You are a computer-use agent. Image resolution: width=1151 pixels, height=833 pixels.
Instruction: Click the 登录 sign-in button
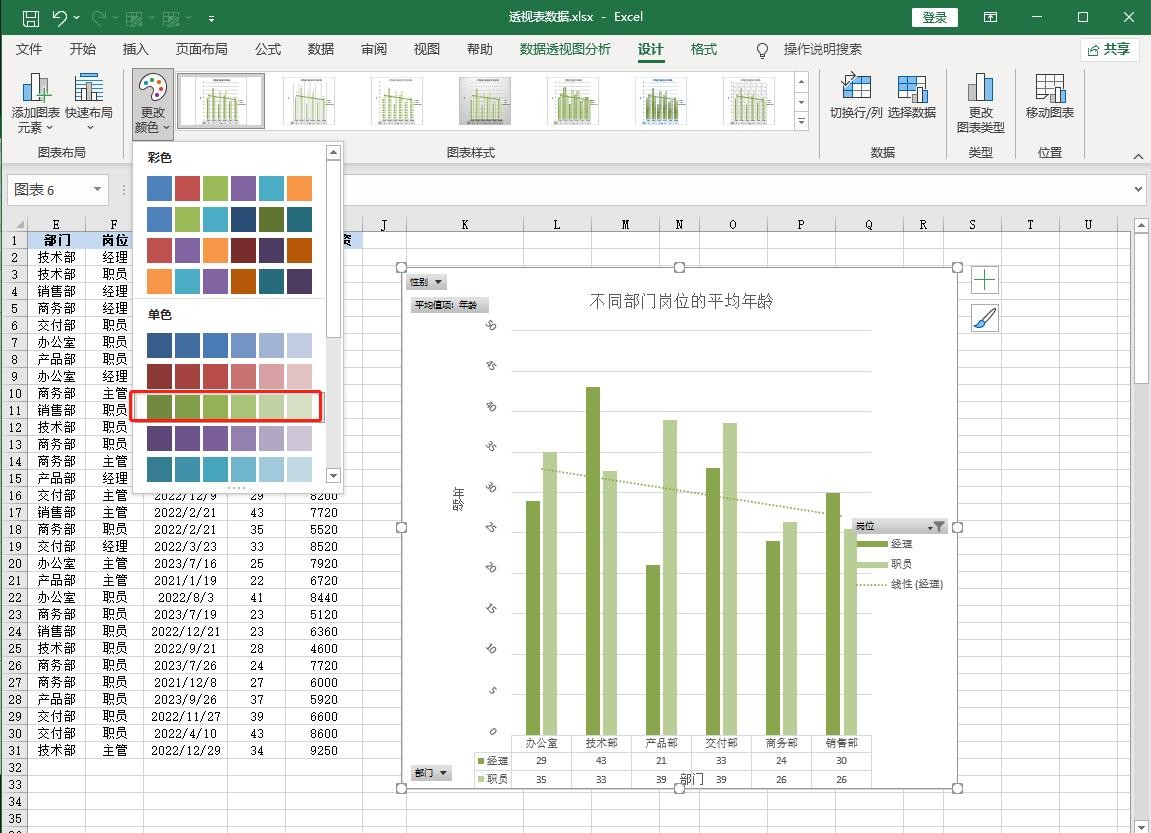(x=934, y=17)
